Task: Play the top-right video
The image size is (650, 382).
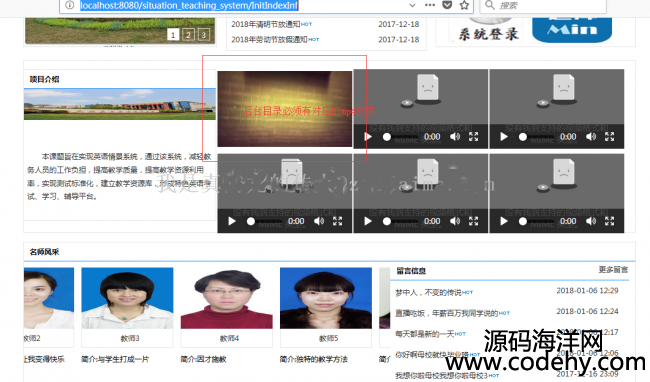Action: (504, 137)
